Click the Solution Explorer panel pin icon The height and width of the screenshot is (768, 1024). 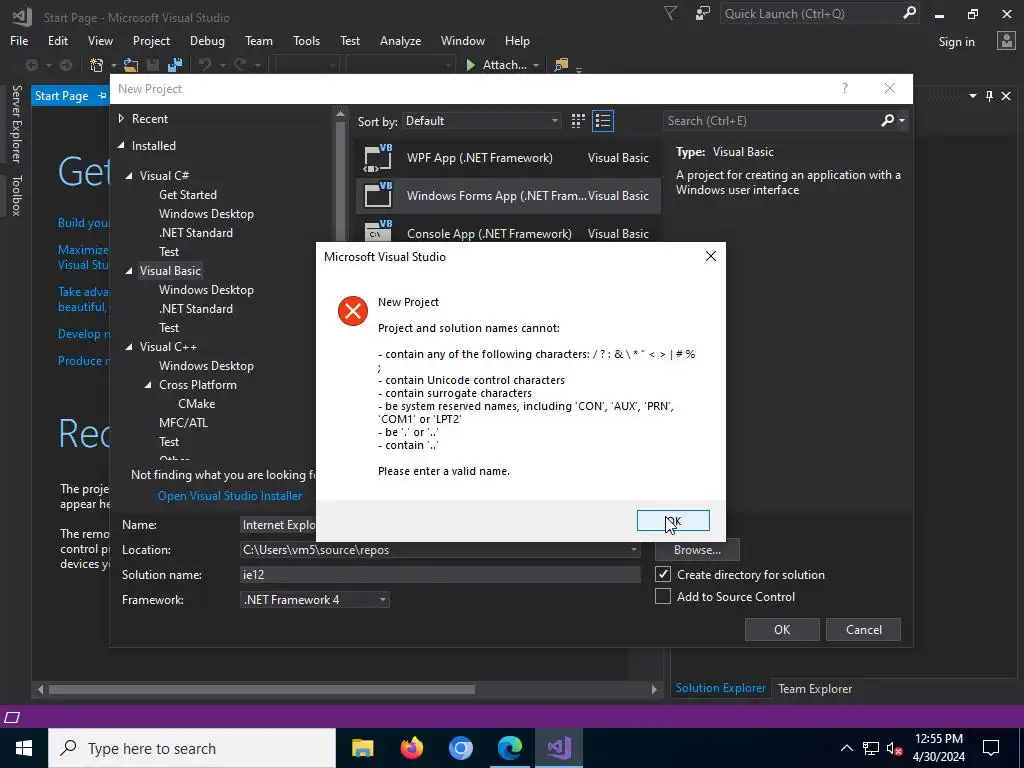[x=989, y=96]
